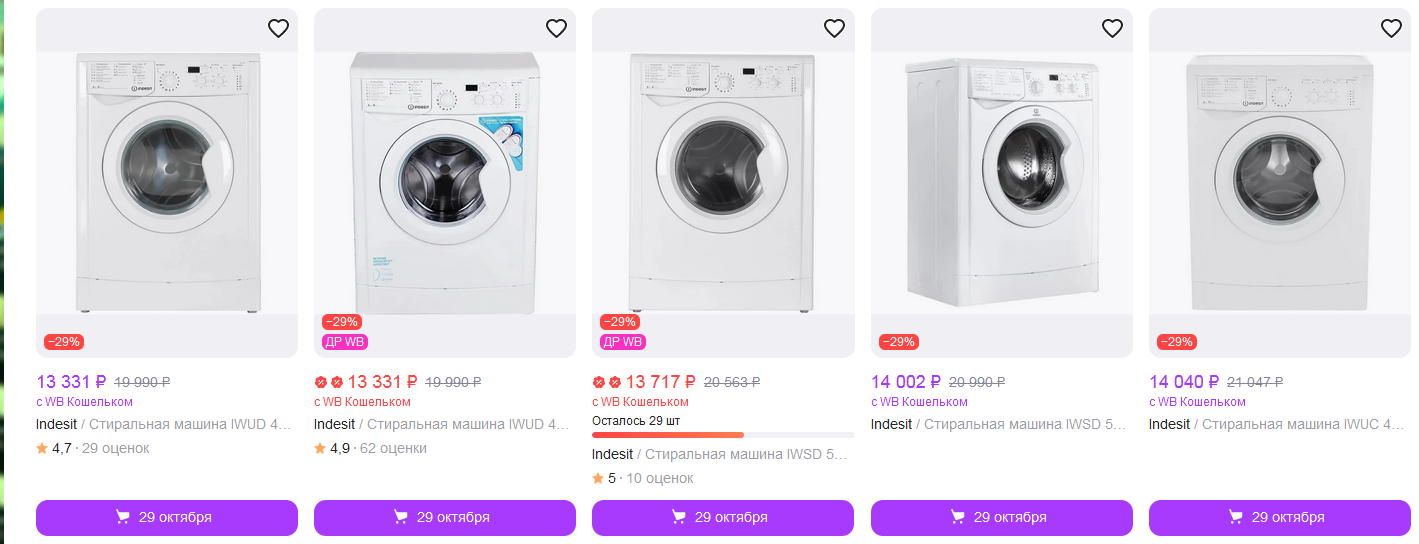Image resolution: width=1419 pixels, height=544 pixels.
Task: Click the 'ДР WB' badge on third washer
Action: 623,342
